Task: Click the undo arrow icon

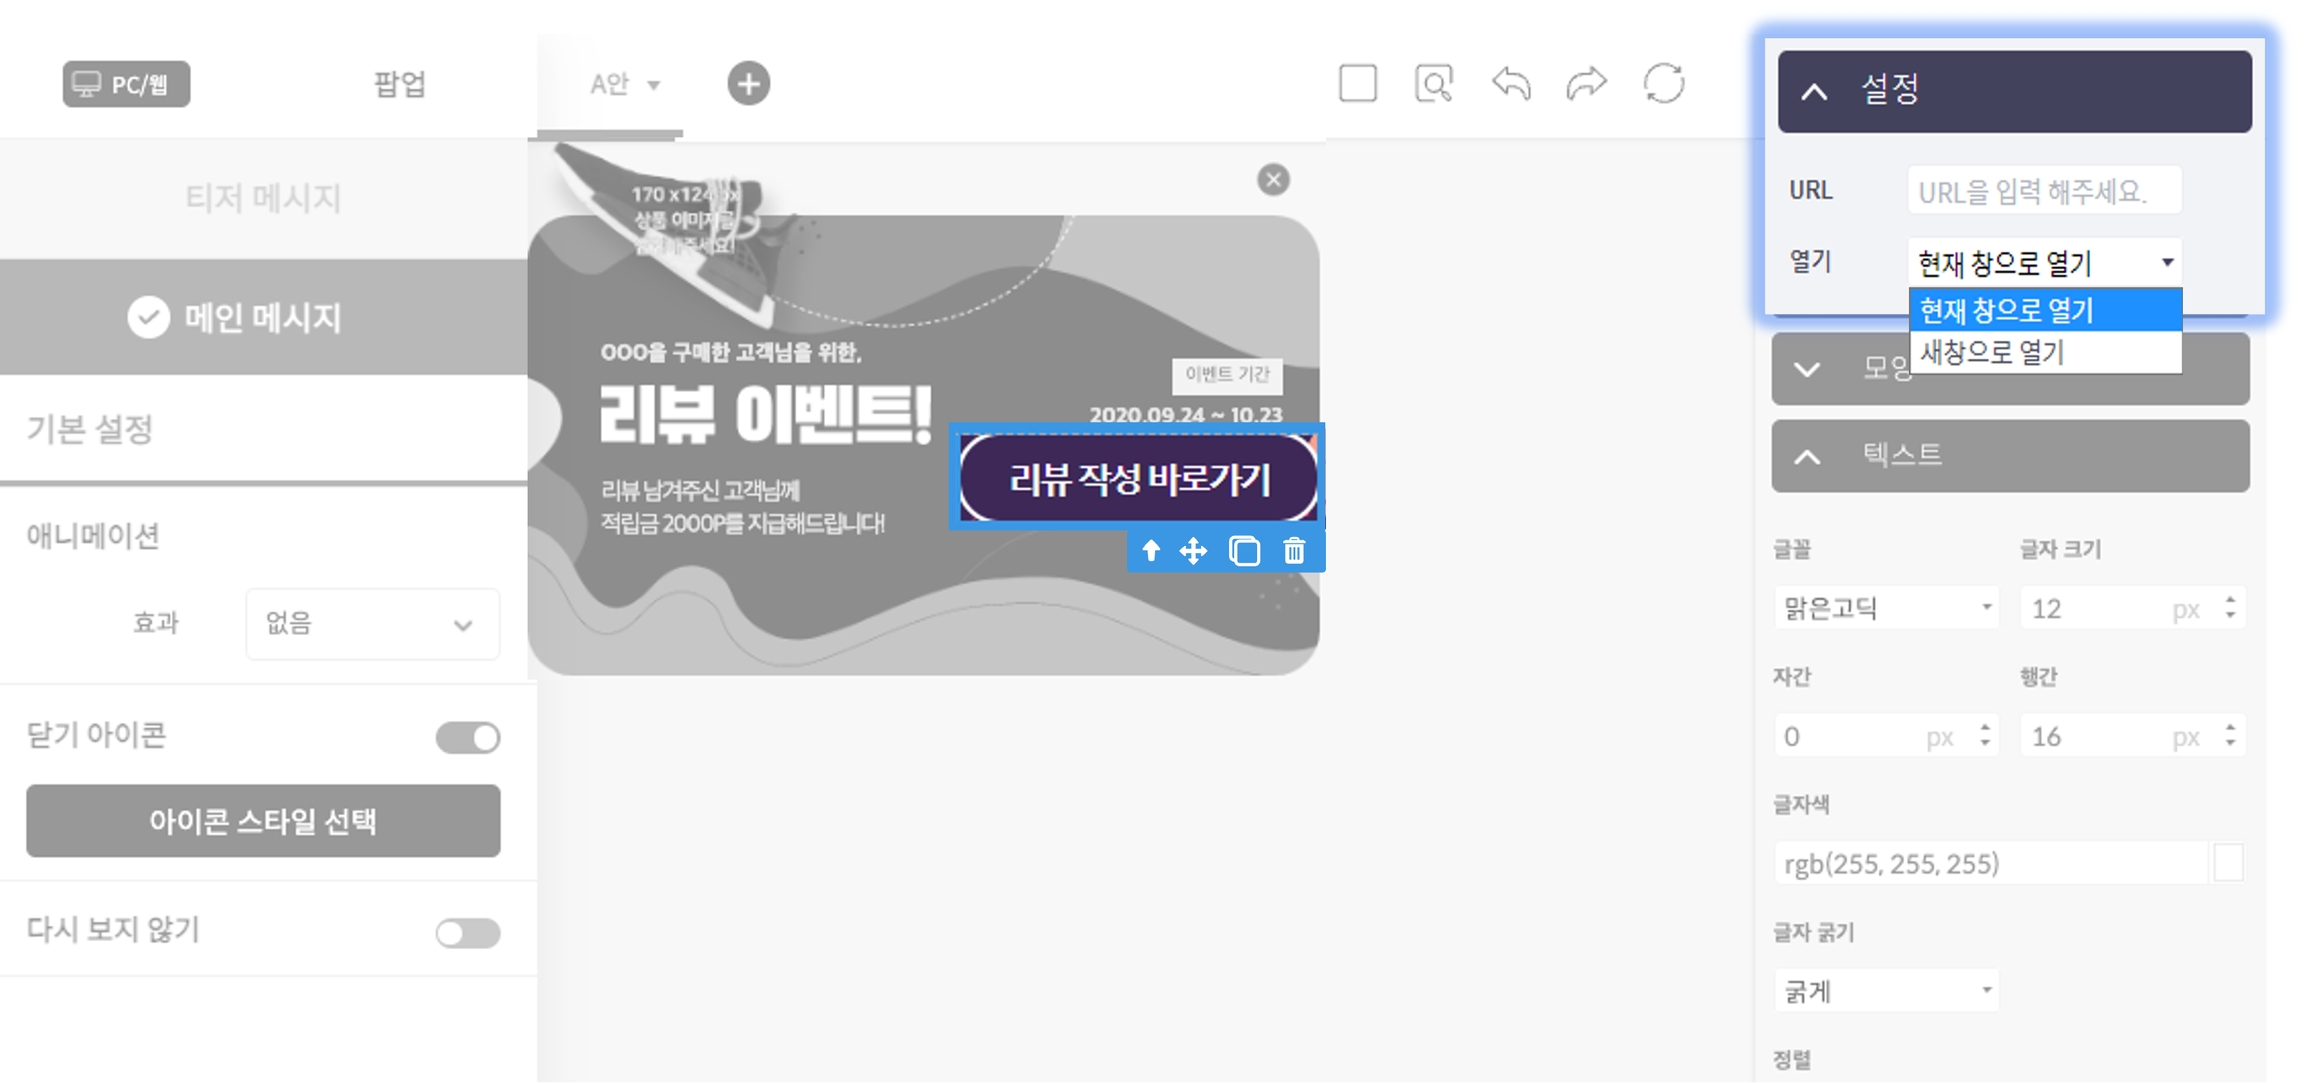Action: (1511, 84)
